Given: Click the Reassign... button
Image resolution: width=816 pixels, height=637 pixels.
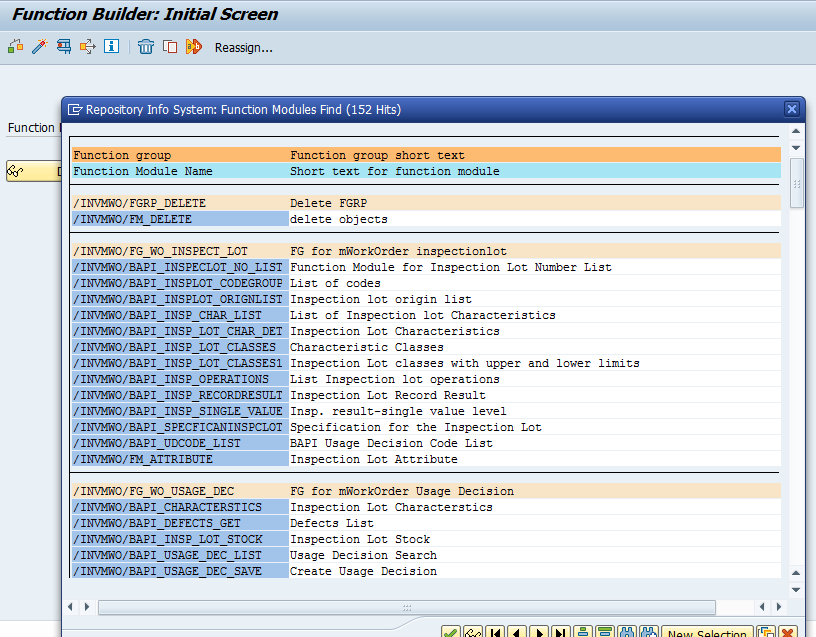Looking at the screenshot, I should [x=245, y=46].
